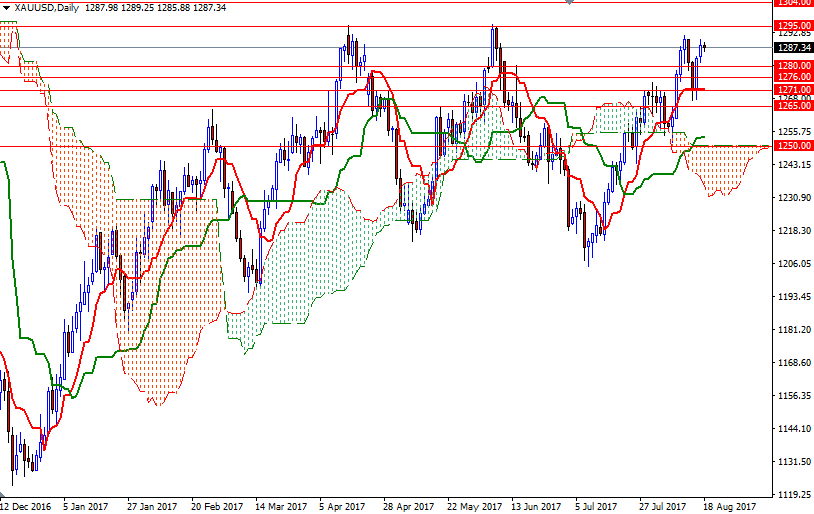Click the 18 Aug 2017 date label
Viewport: 814px width, 514px height.
[x=728, y=507]
